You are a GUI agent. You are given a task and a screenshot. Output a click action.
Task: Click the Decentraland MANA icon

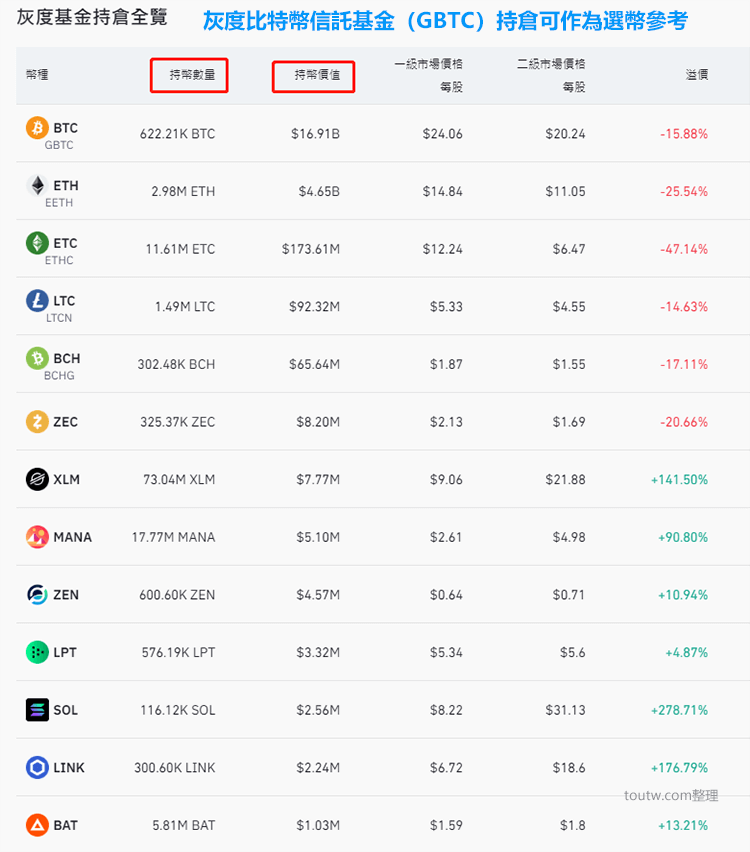pos(37,537)
